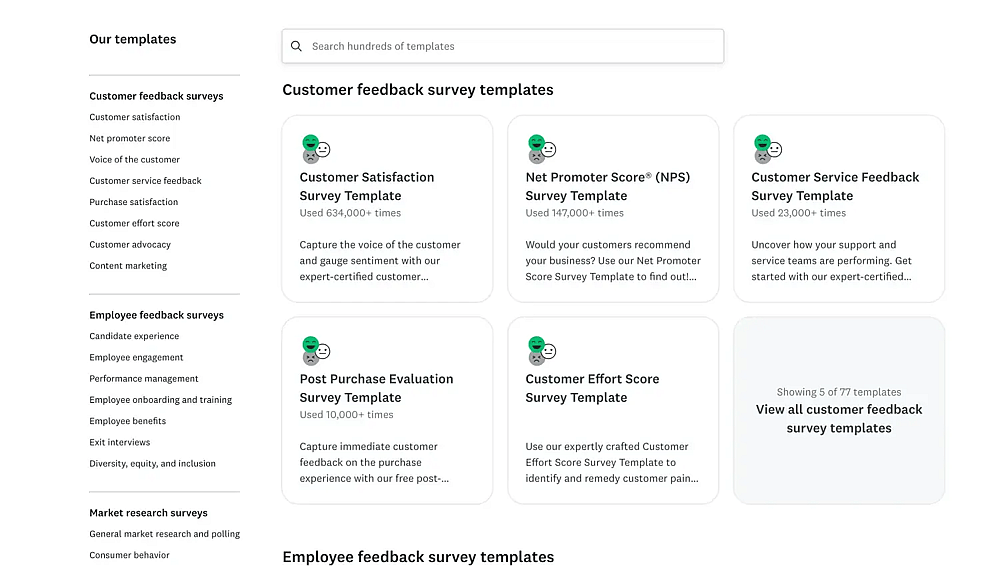This screenshot has width=1000, height=566.
Task: Focus the Search hundreds of templates field
Action: click(x=503, y=46)
